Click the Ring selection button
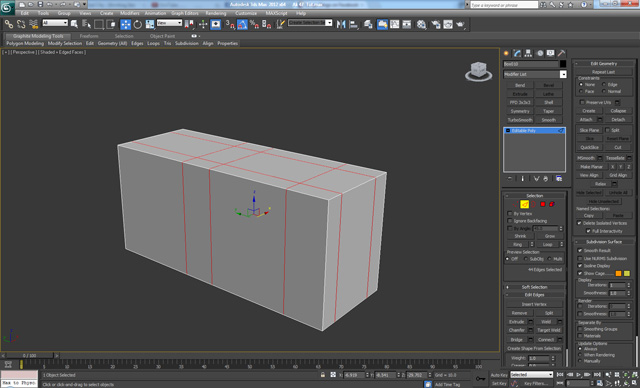 click(518, 244)
